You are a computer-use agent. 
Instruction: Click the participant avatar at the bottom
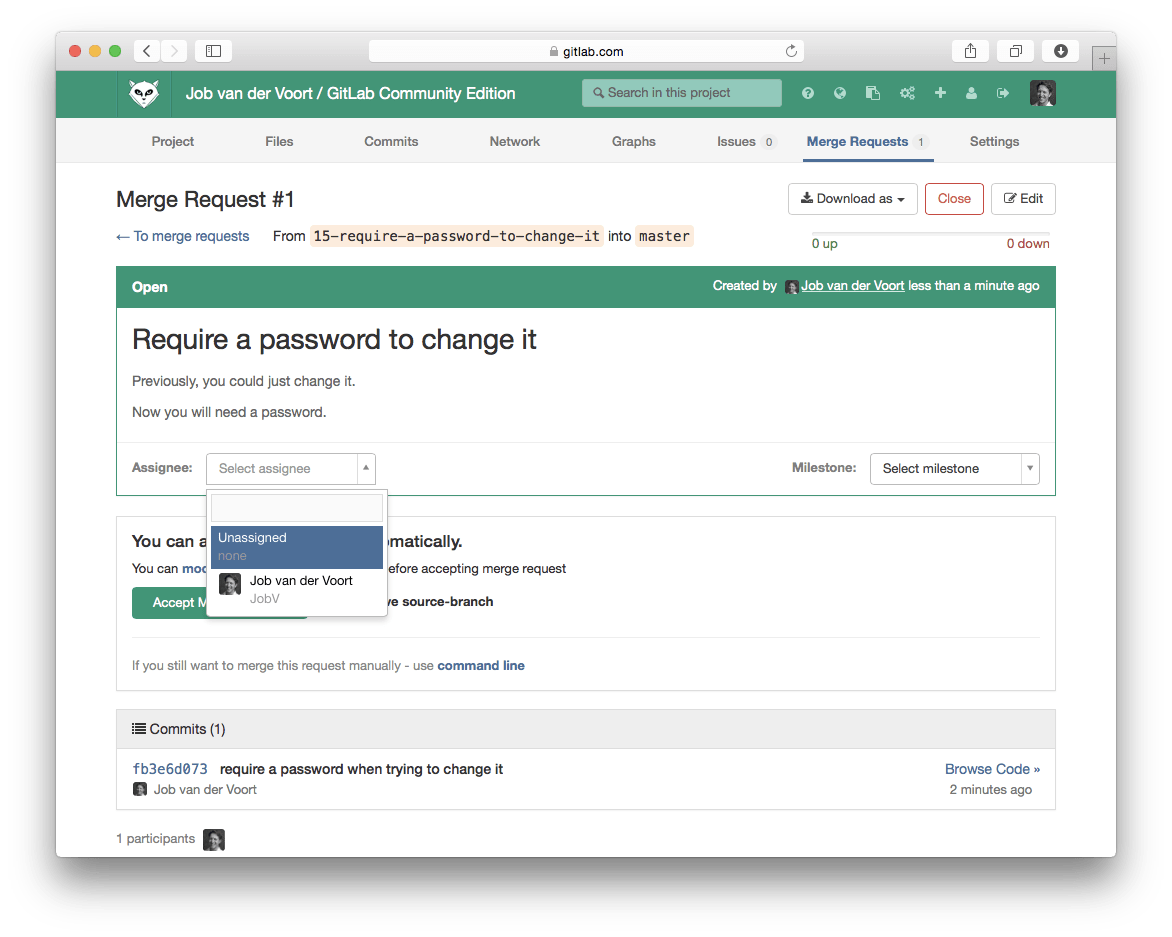[213, 839]
